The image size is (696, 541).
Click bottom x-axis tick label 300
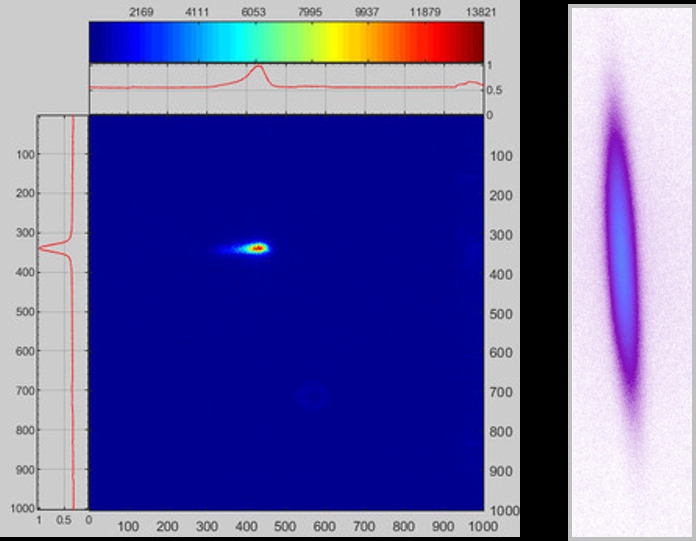[207, 527]
